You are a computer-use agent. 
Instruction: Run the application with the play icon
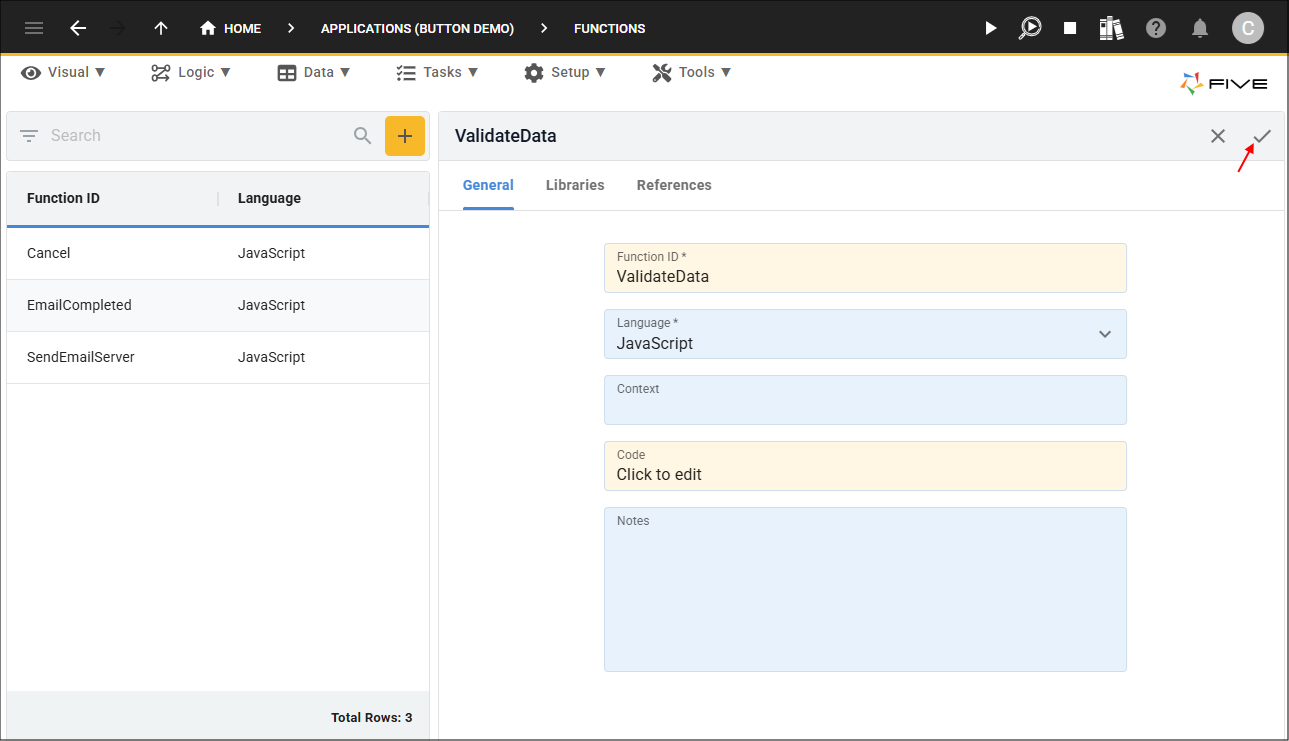pyautogui.click(x=990, y=28)
